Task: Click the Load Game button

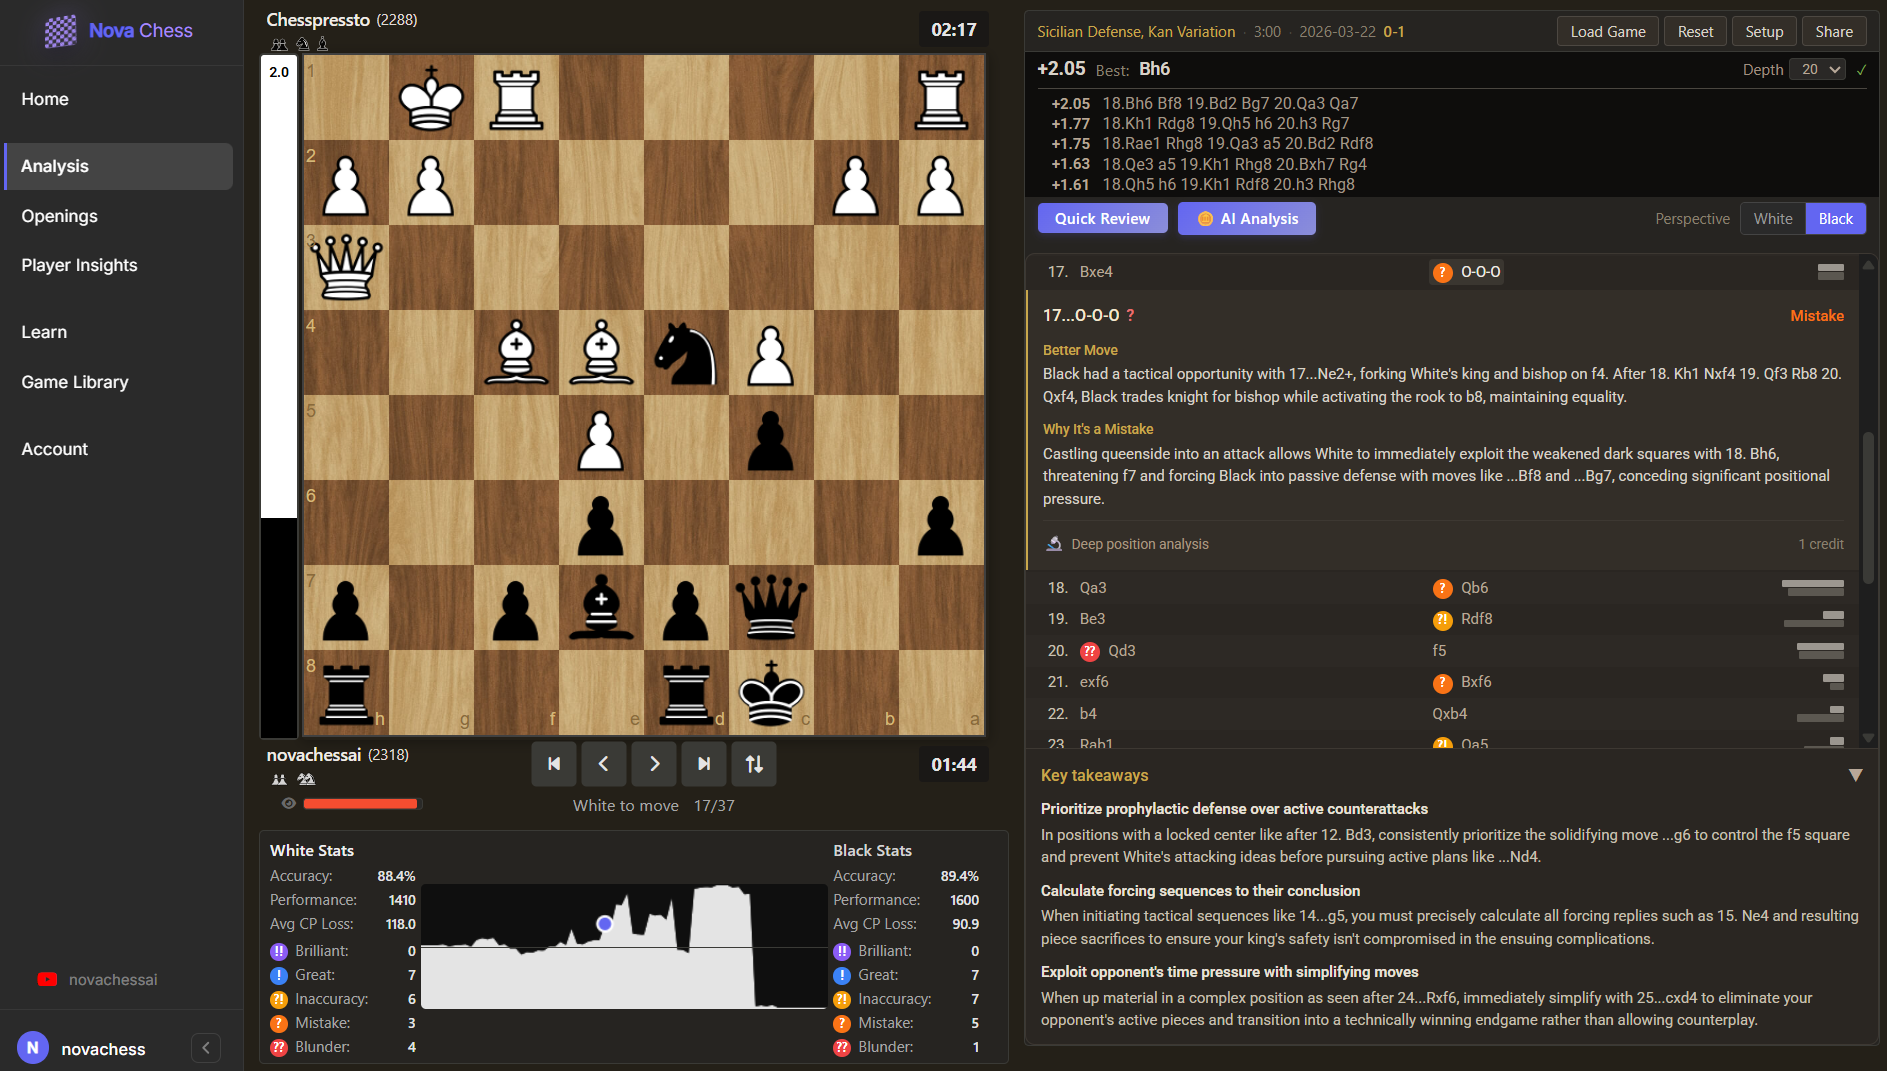Action: (x=1607, y=31)
